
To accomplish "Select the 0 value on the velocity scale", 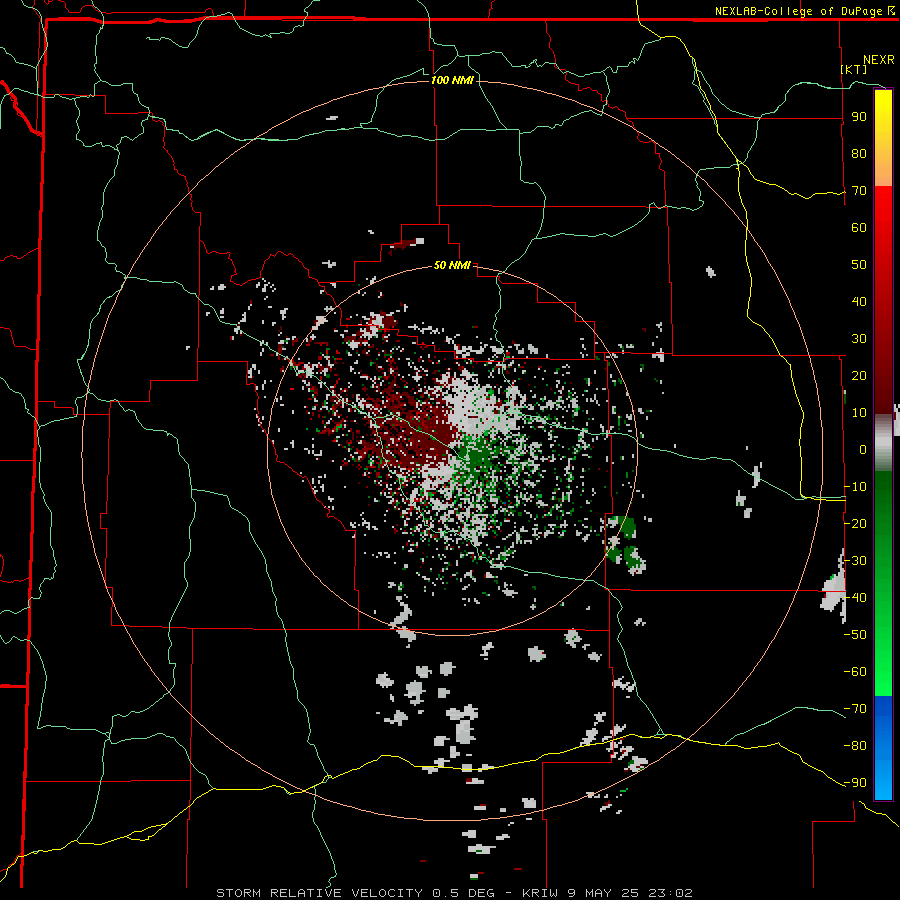I will click(863, 449).
